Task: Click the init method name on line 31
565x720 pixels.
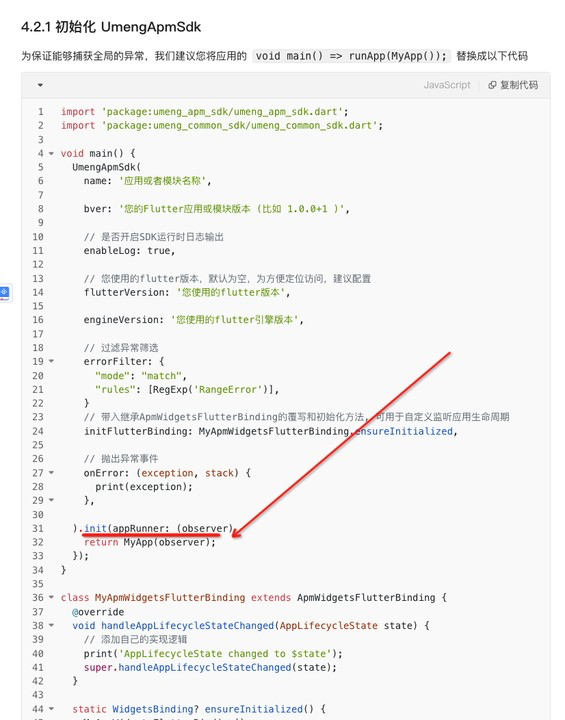Action: [x=95, y=528]
